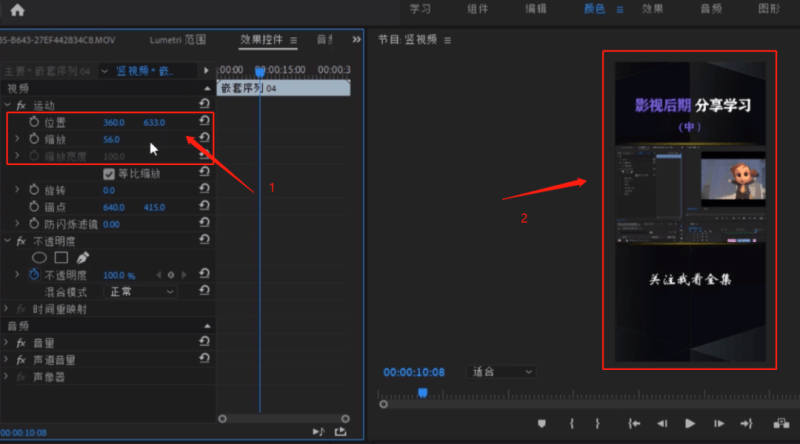Viewport: 800px width, 444px height.
Task: Go to previous 不透明度 keyframe
Action: (159, 275)
